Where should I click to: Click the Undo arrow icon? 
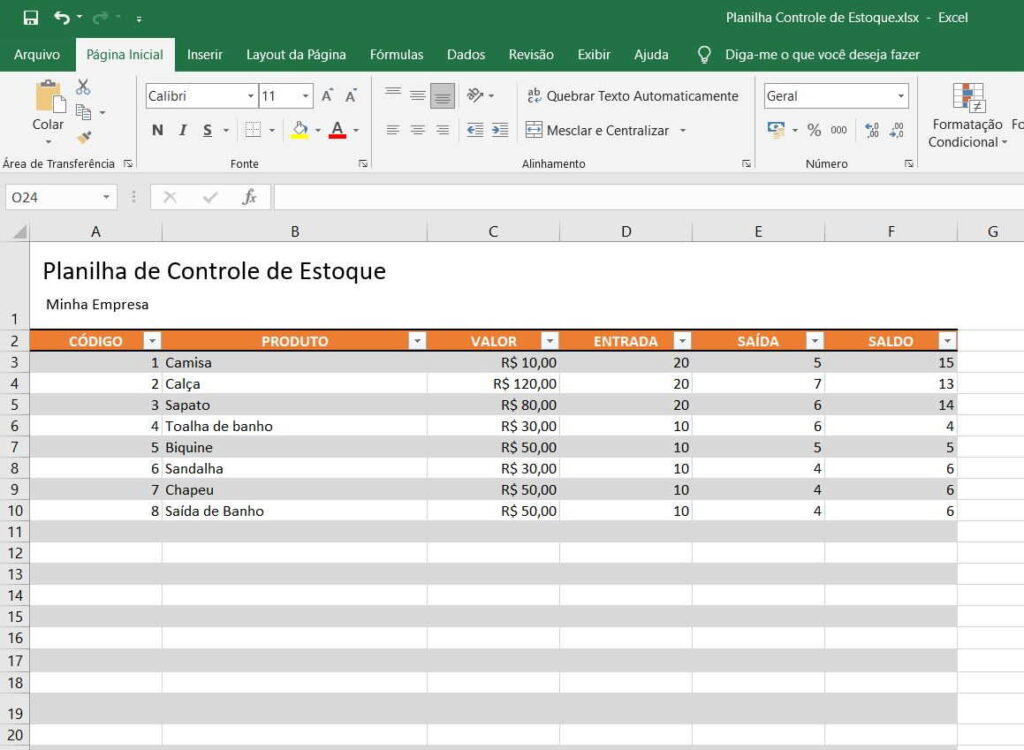[62, 18]
